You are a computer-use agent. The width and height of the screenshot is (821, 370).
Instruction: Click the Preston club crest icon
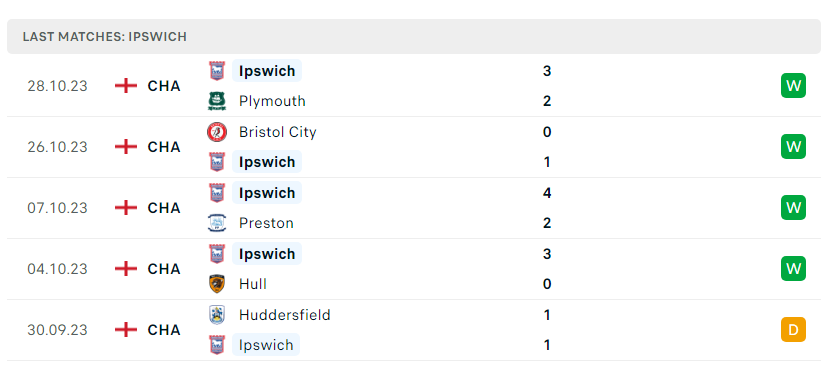217,223
